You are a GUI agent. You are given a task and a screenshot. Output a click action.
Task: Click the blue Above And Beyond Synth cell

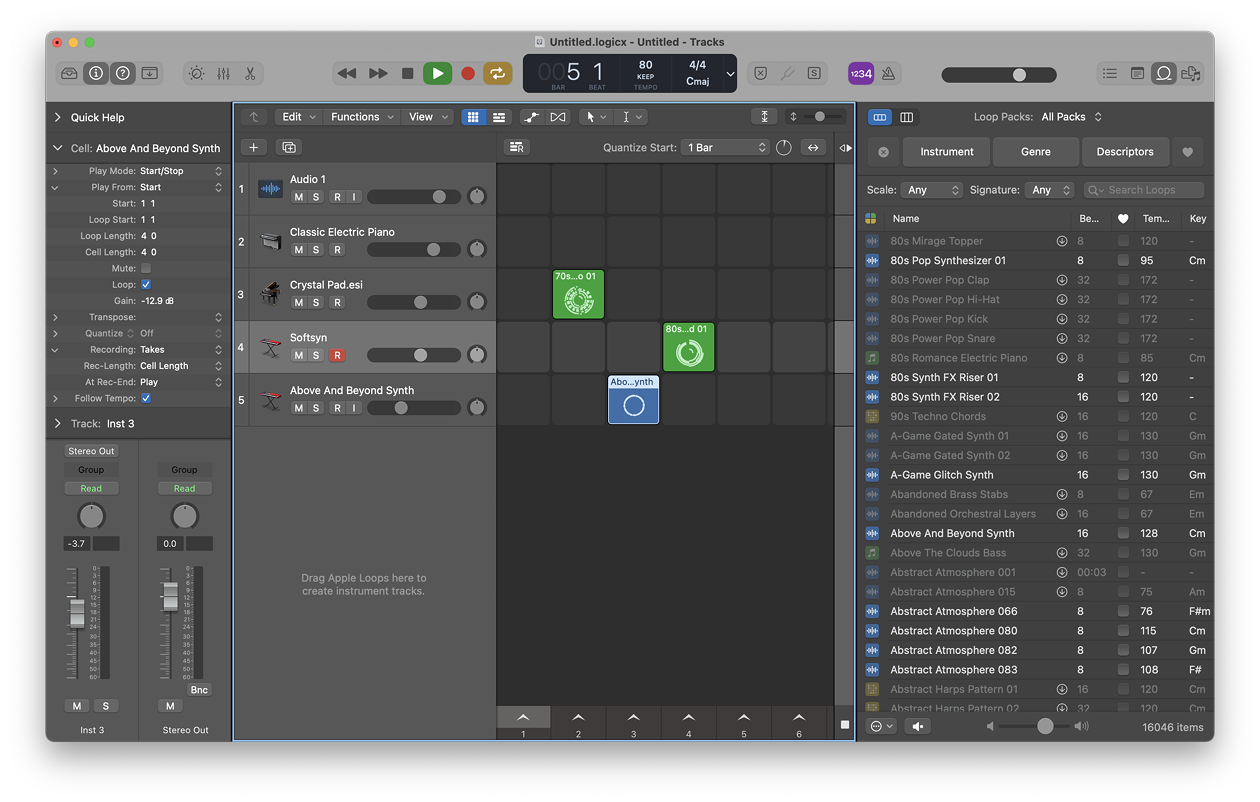(634, 399)
